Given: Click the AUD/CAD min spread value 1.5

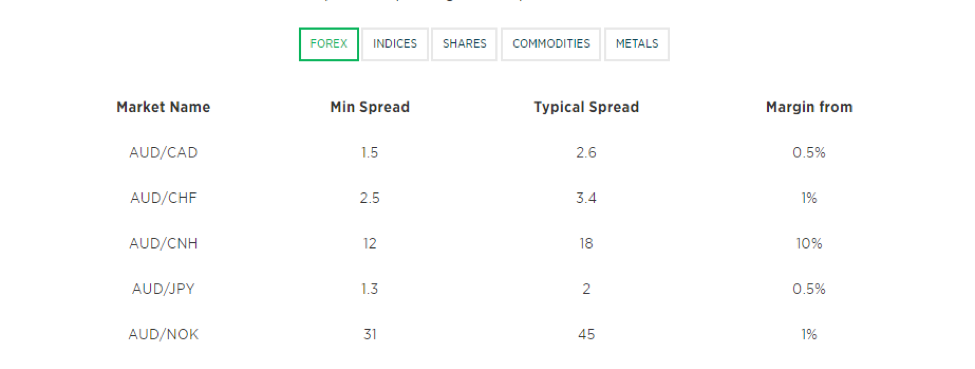Looking at the screenshot, I should pyautogui.click(x=369, y=152).
